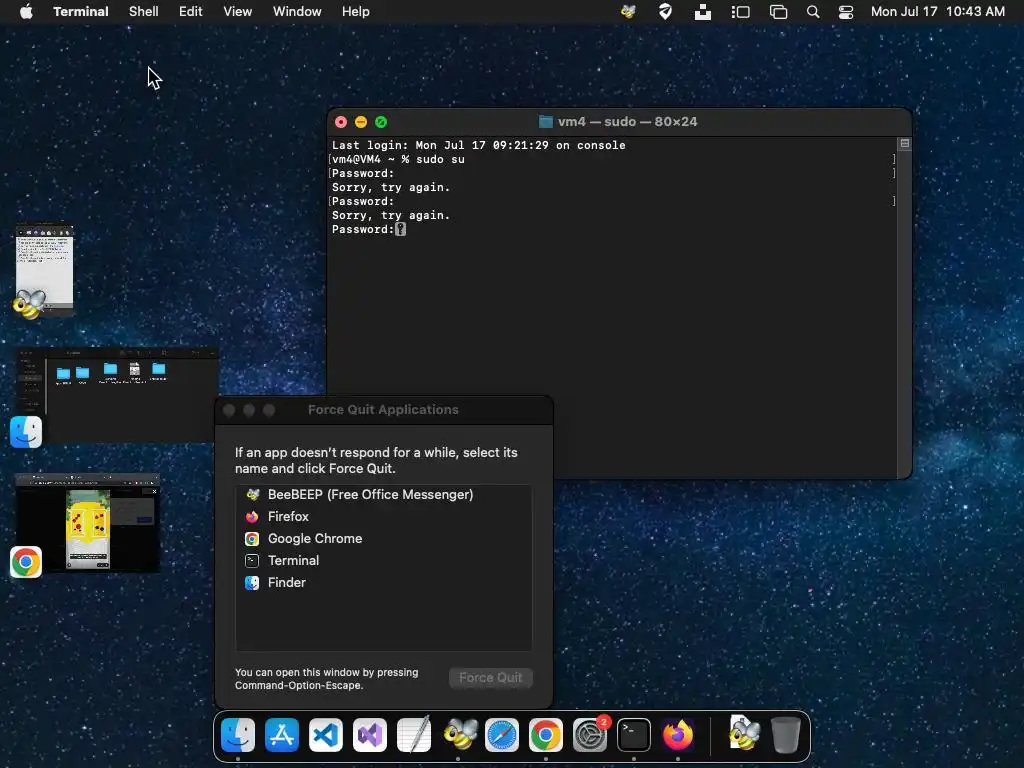Click the BeeBEEP Stage Manager window thumbnail
Screen dimensions: 1024x768
(x=44, y=271)
